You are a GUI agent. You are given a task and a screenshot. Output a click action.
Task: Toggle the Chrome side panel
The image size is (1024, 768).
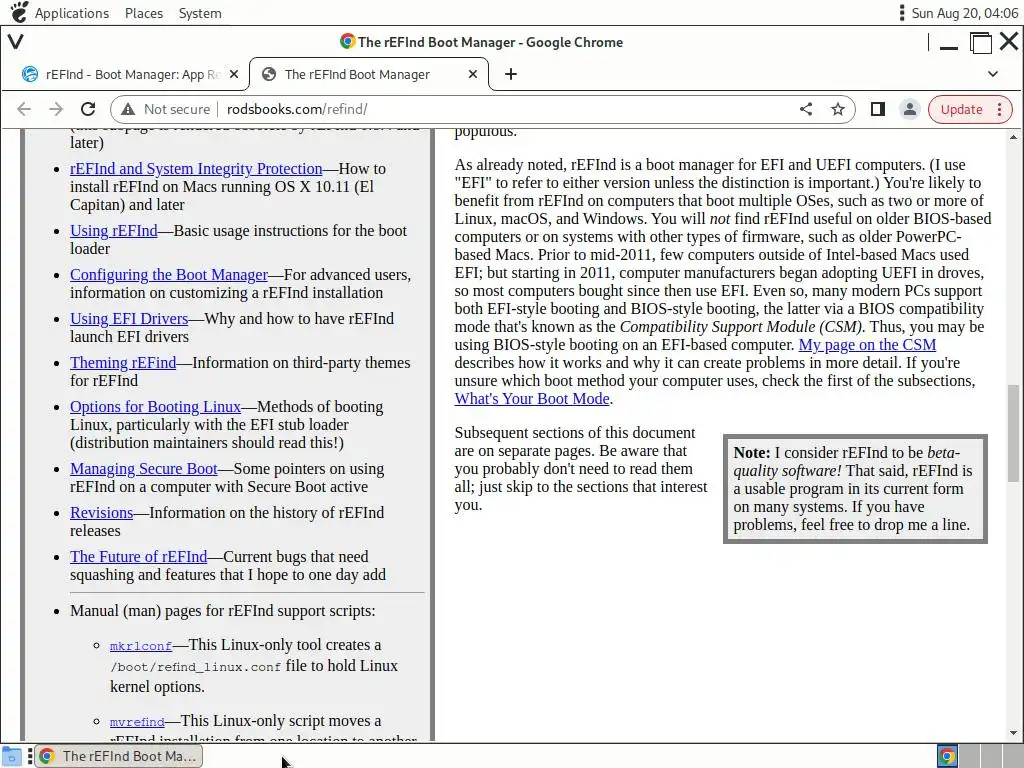(x=878, y=109)
